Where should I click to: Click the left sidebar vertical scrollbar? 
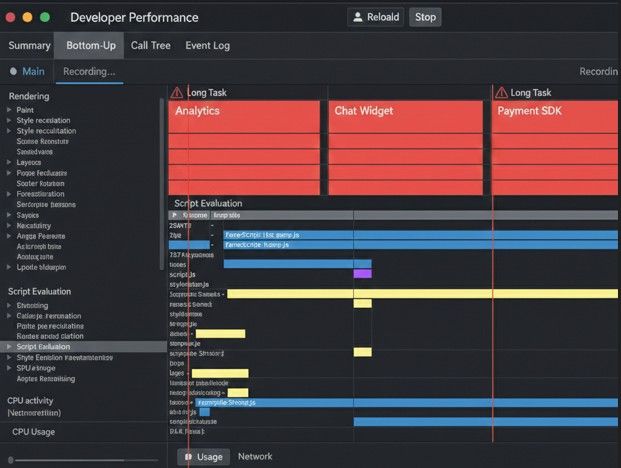pyautogui.click(x=161, y=180)
